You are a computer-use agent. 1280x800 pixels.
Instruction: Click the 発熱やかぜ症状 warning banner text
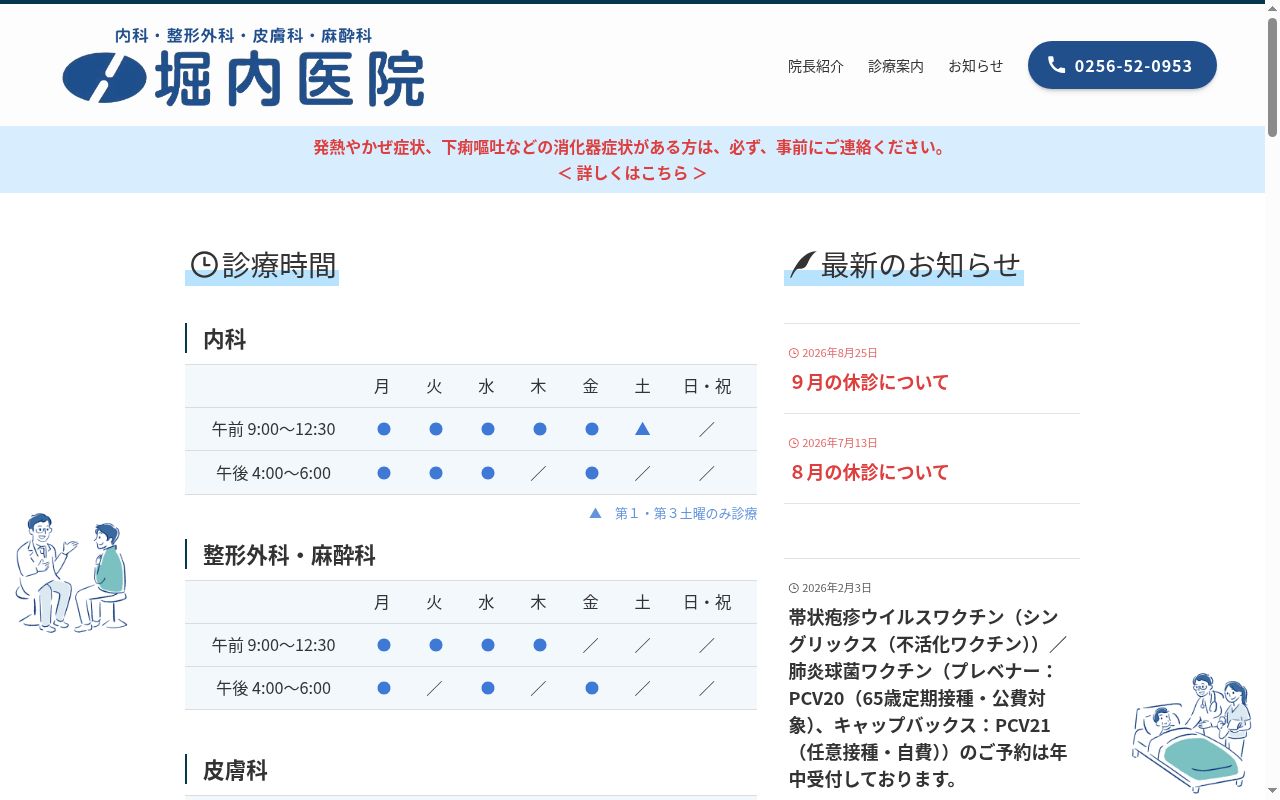coord(630,147)
